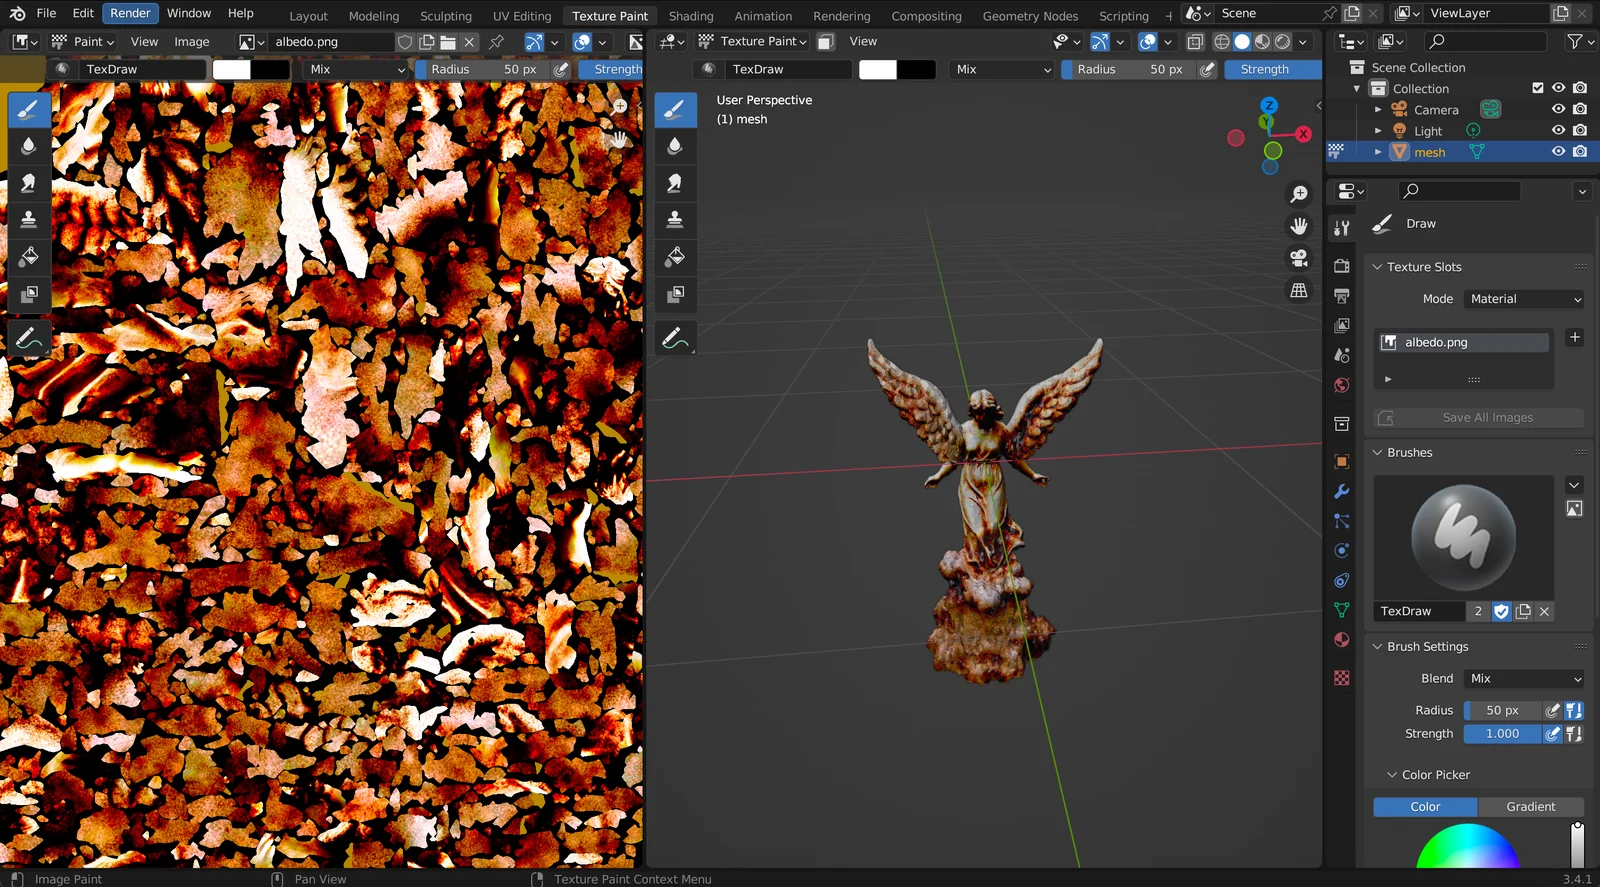This screenshot has height=887, width=1600.
Task: Open the Render menu
Action: 131,13
